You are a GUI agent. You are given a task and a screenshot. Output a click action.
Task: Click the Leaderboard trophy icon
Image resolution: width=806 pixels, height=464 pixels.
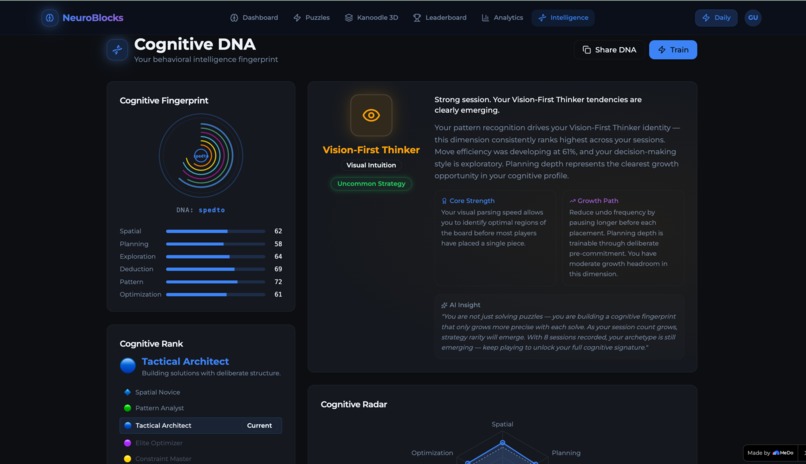point(417,17)
